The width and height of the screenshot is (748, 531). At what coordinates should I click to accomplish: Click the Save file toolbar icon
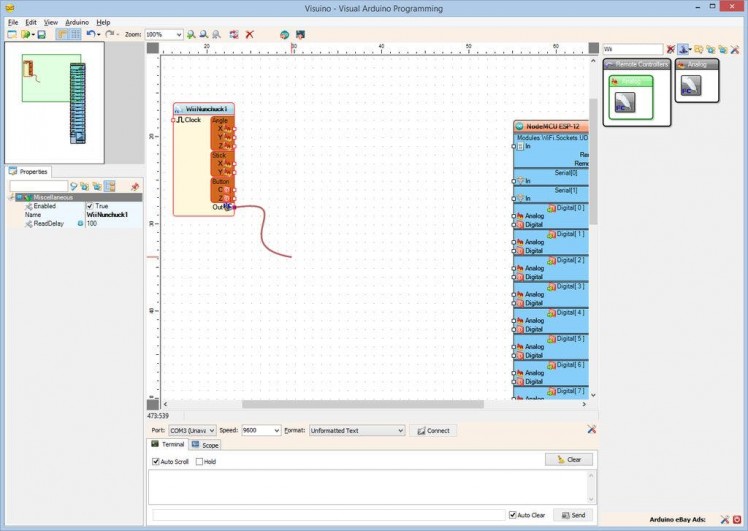pos(41,34)
